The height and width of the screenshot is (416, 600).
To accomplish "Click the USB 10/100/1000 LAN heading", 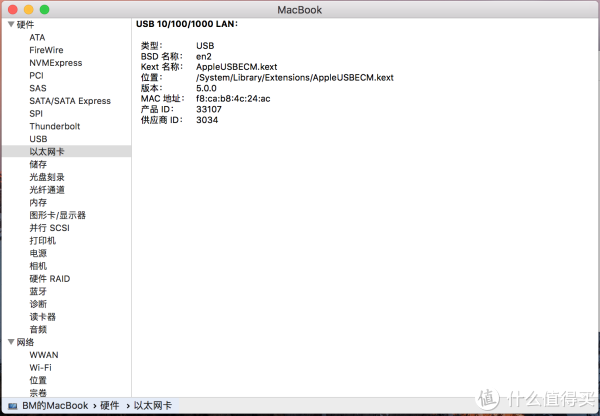I will (187, 24).
